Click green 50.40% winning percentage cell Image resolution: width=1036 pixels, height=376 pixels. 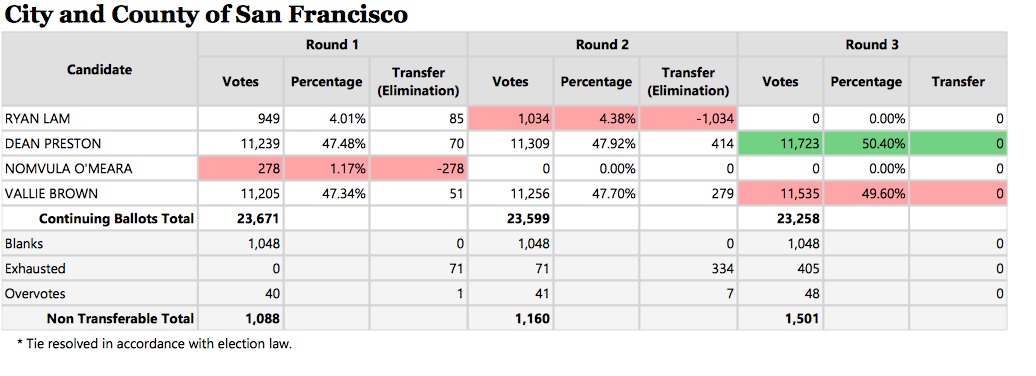pos(866,143)
